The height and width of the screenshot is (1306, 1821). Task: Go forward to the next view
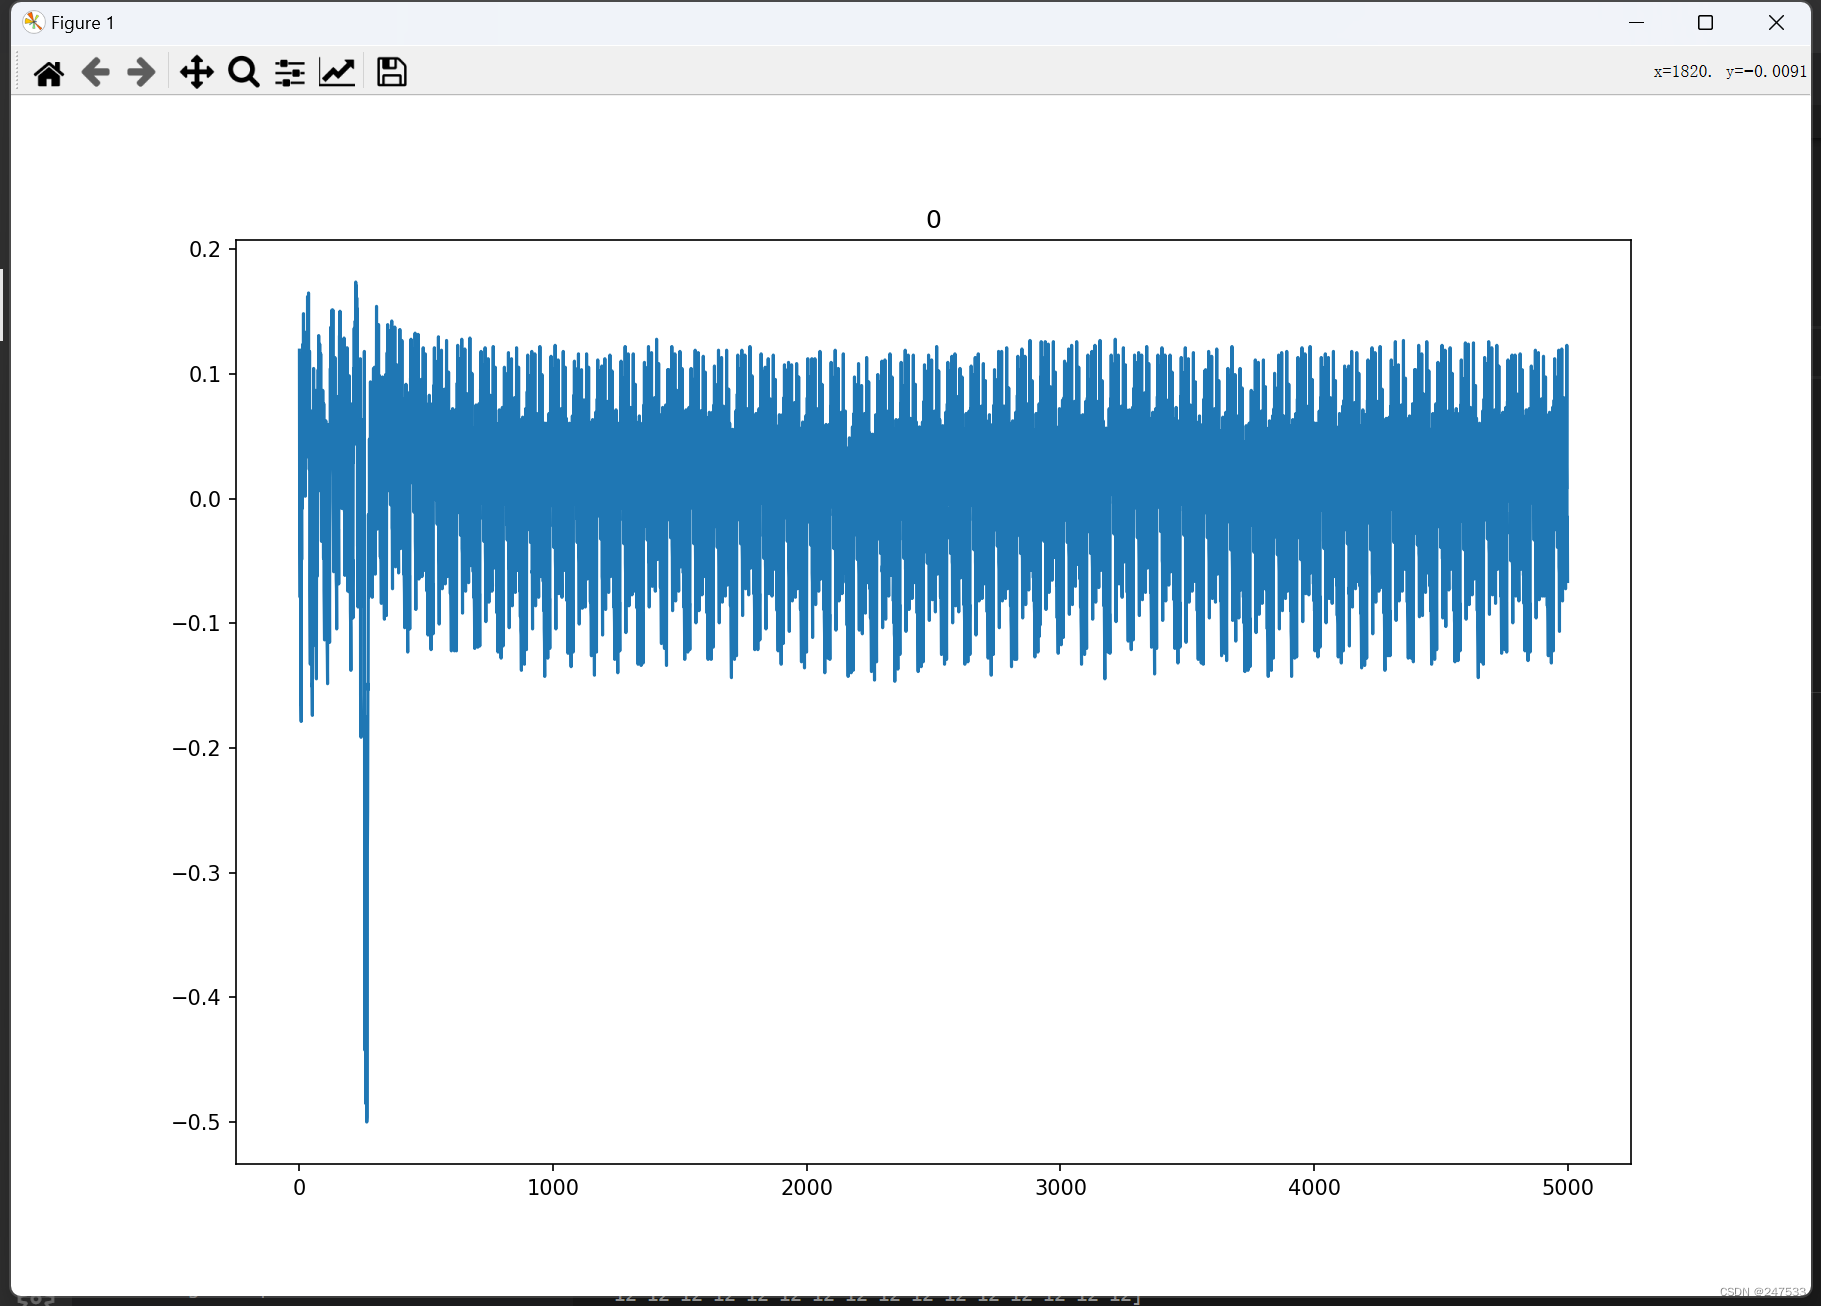pos(141,72)
